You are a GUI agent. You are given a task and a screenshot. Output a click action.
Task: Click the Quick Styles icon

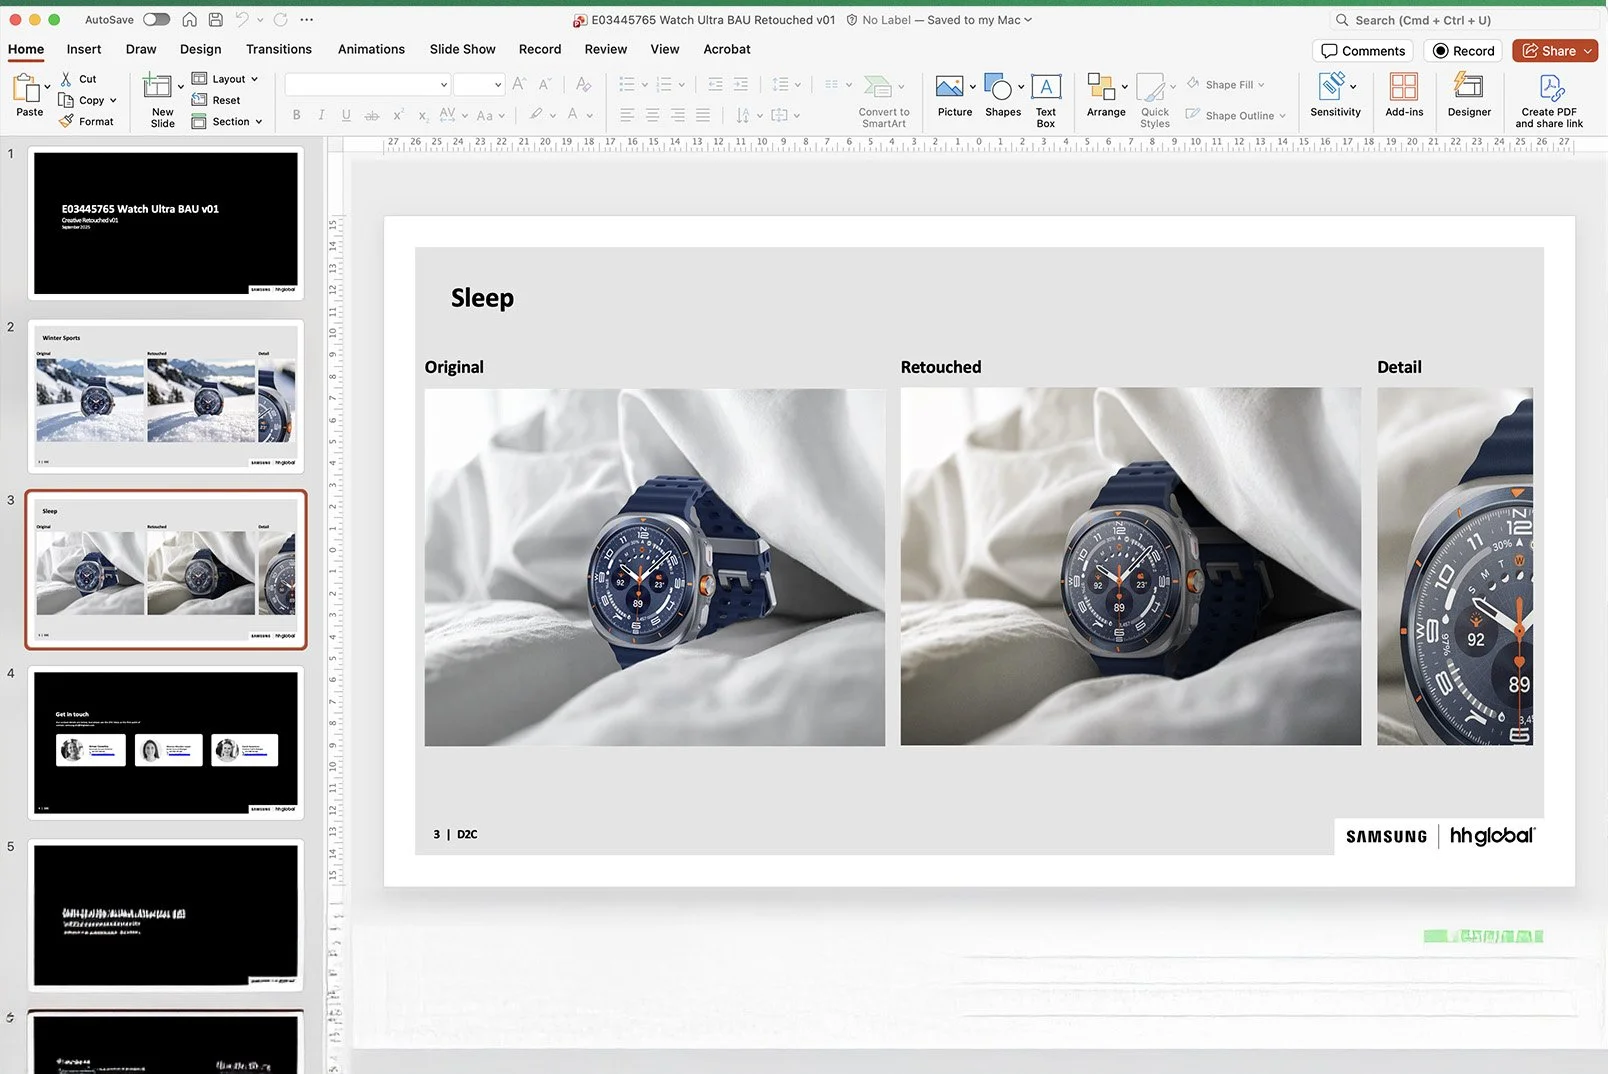[x=1151, y=87]
